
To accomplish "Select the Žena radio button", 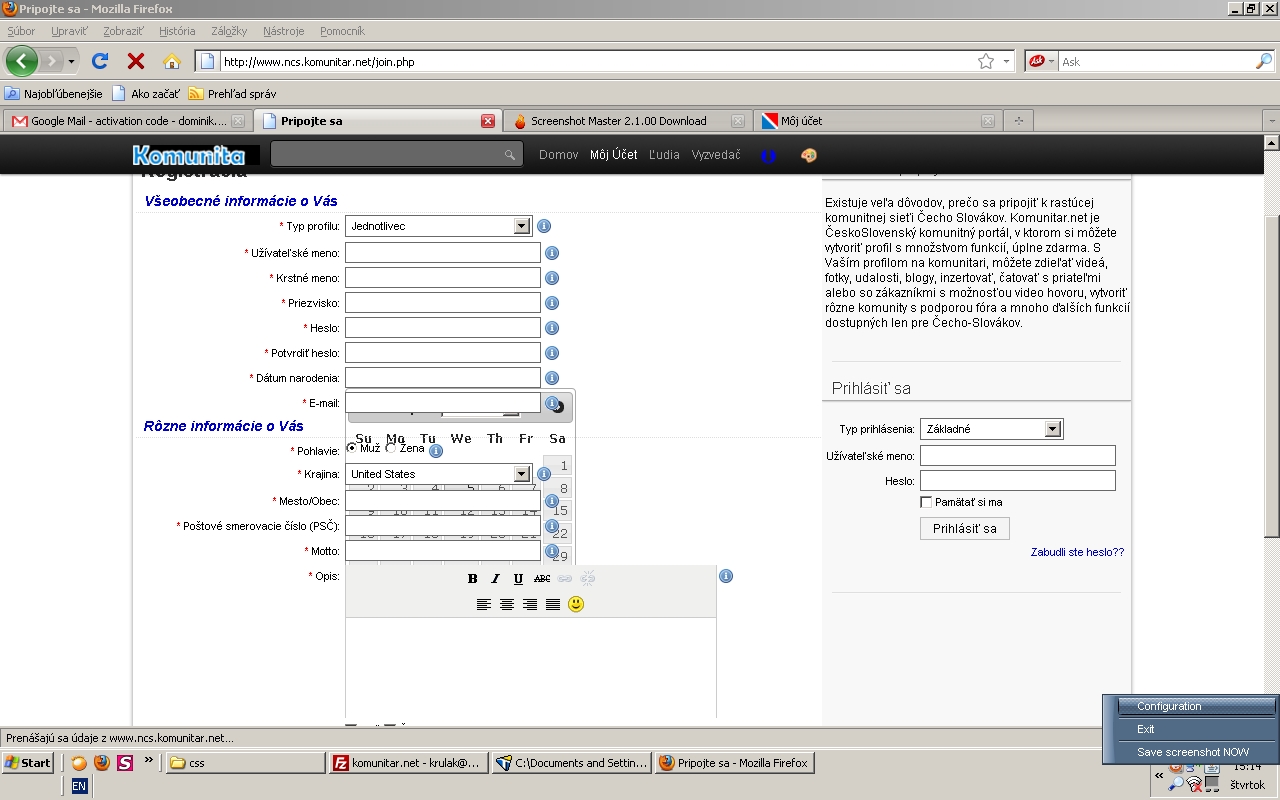I will [x=391, y=448].
